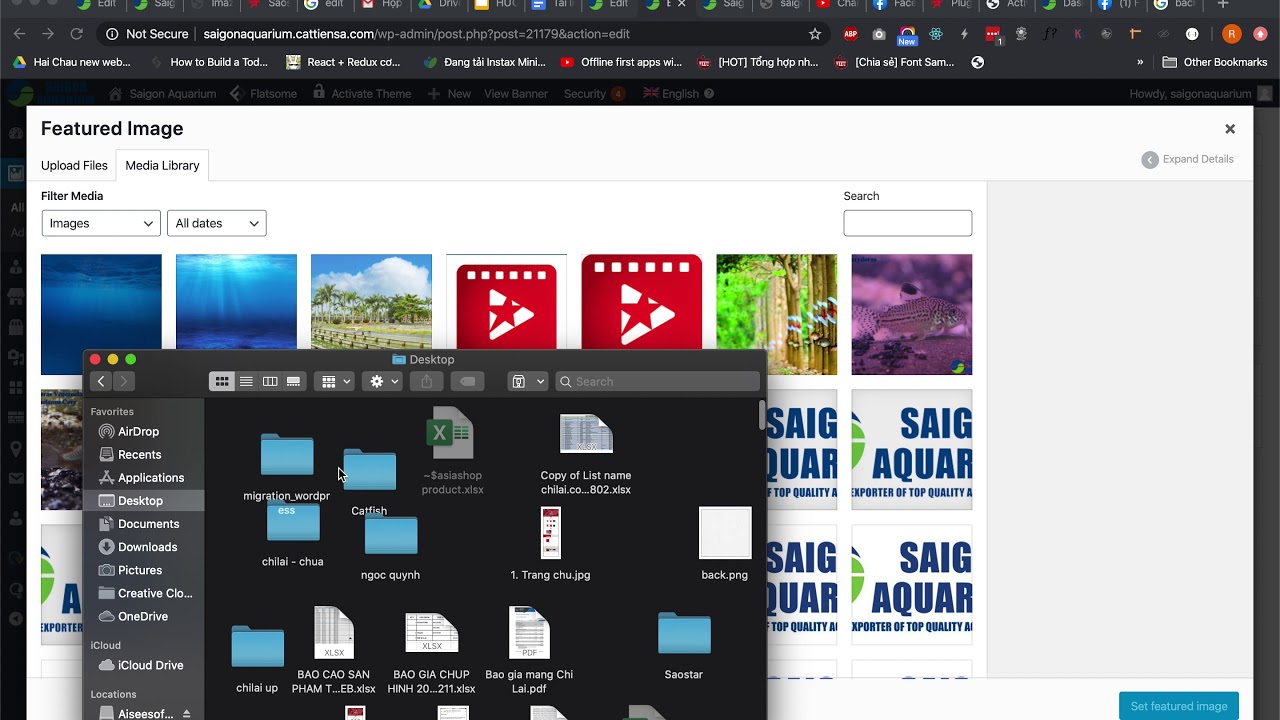Switch to Upload Files tab
This screenshot has height=720, width=1280.
pos(74,165)
